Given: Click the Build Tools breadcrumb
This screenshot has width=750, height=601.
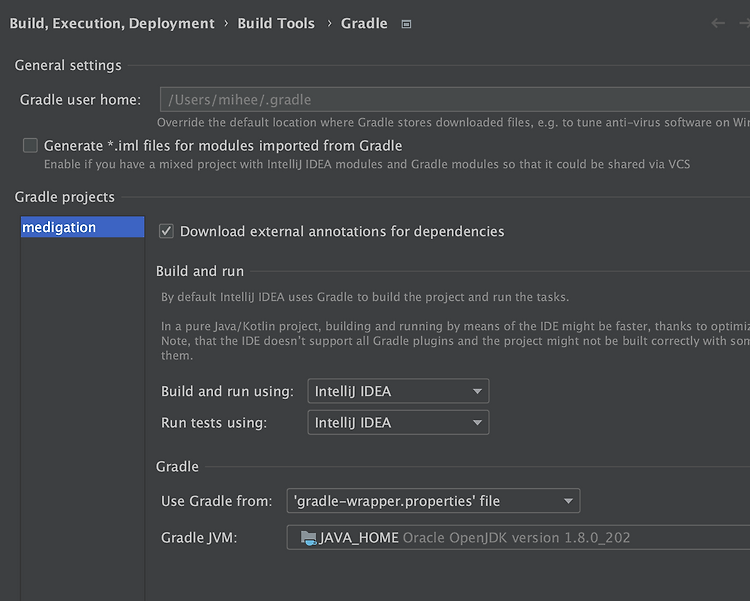Looking at the screenshot, I should click(x=276, y=23).
